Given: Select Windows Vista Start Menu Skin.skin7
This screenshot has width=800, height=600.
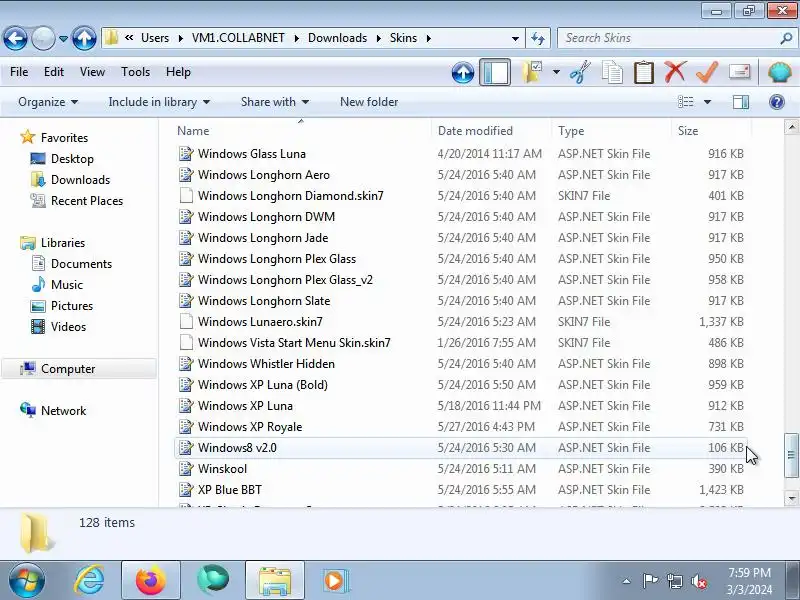Looking at the screenshot, I should point(461,342).
